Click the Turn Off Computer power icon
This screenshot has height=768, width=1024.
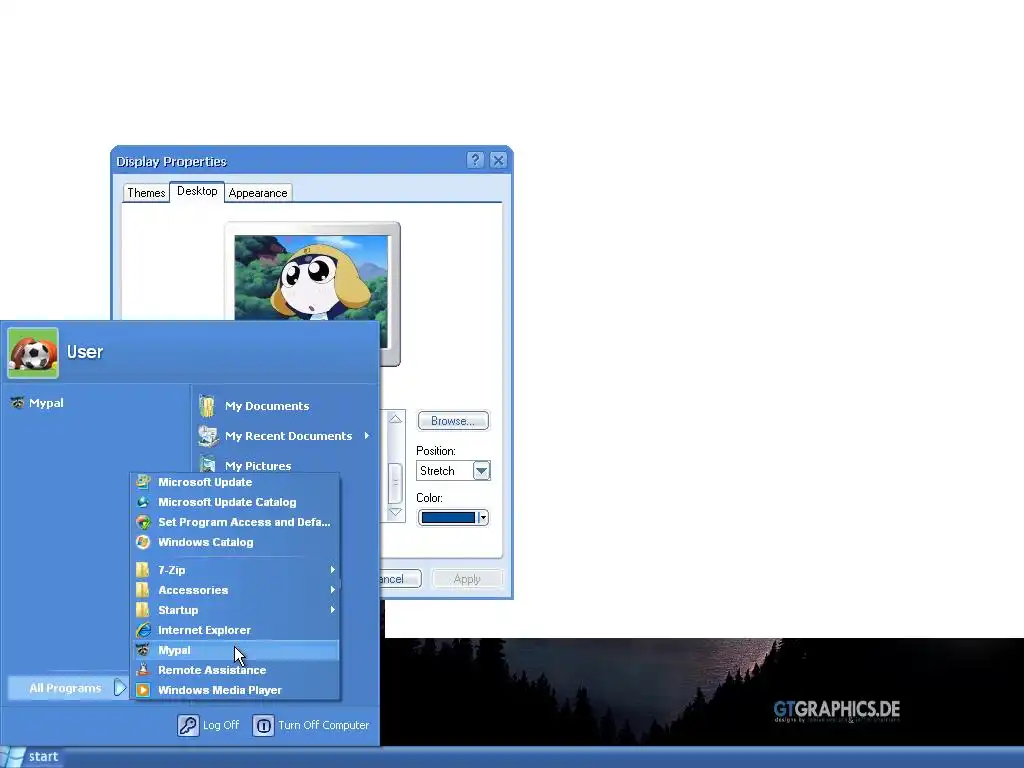[x=263, y=726]
